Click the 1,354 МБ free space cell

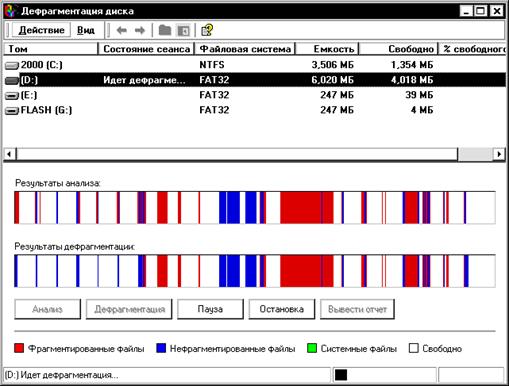(412, 65)
